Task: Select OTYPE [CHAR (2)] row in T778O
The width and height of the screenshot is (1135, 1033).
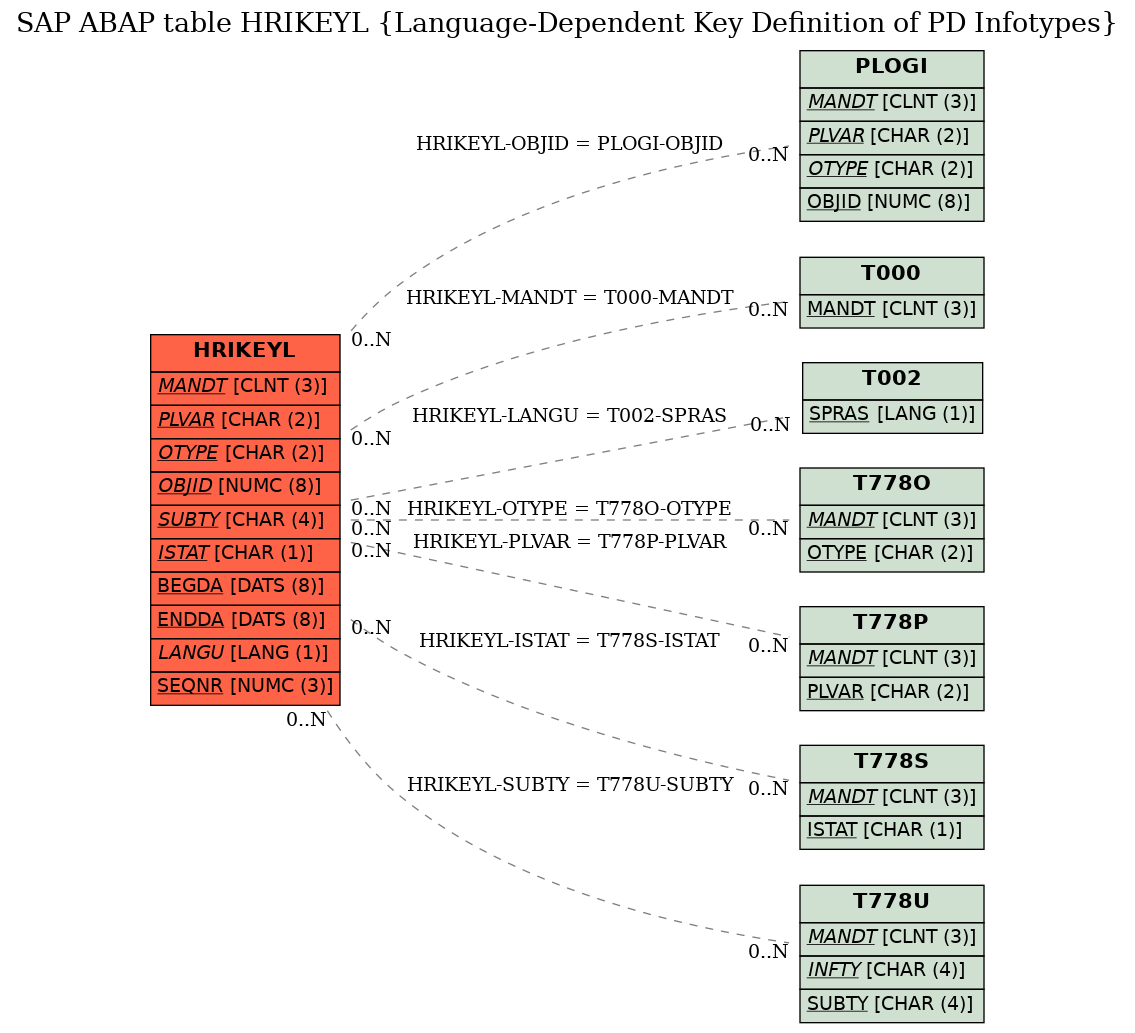Action: (x=891, y=555)
